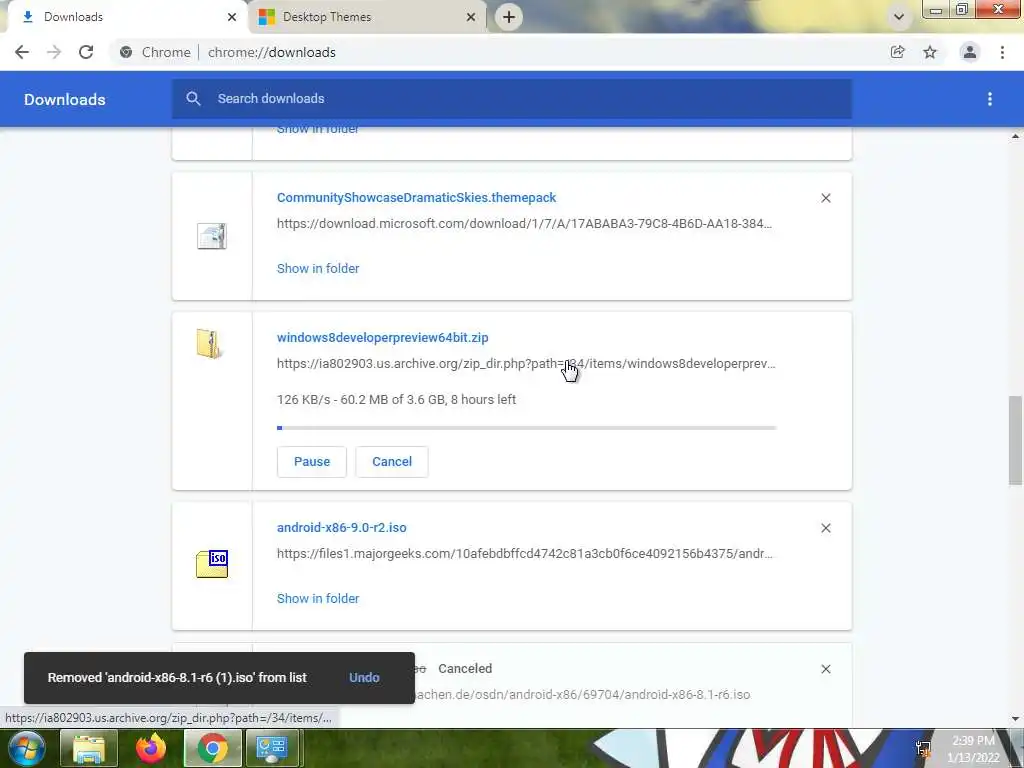
Task: Open the Personalization window taskbar icon
Action: 272,748
